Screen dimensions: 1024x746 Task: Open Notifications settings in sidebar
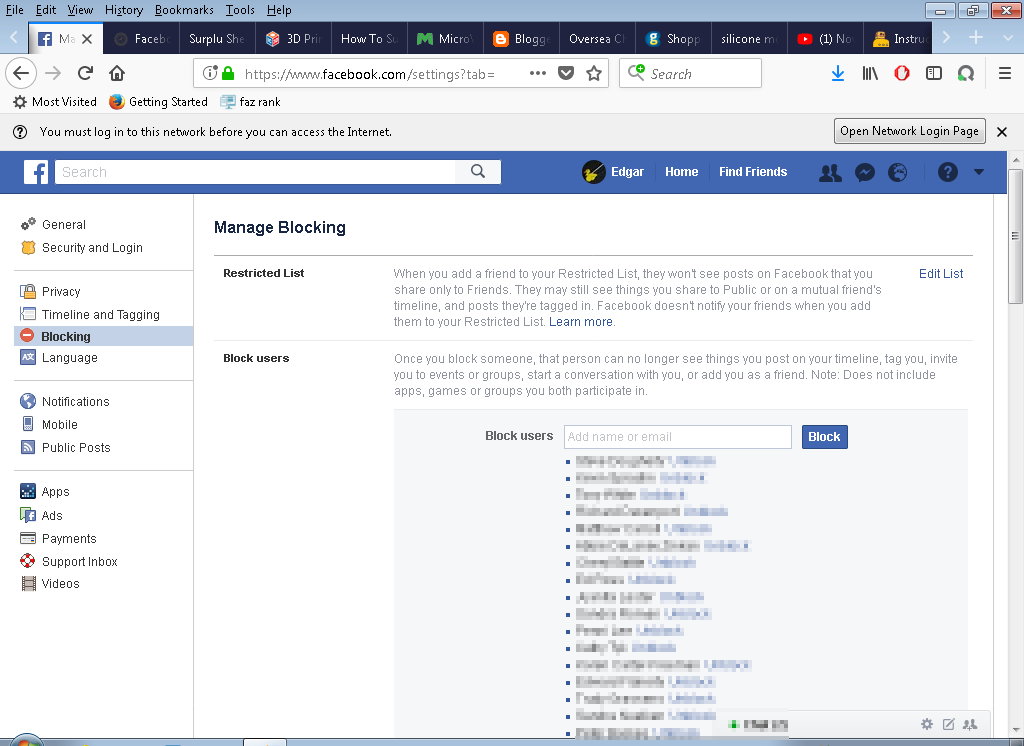[65, 401]
